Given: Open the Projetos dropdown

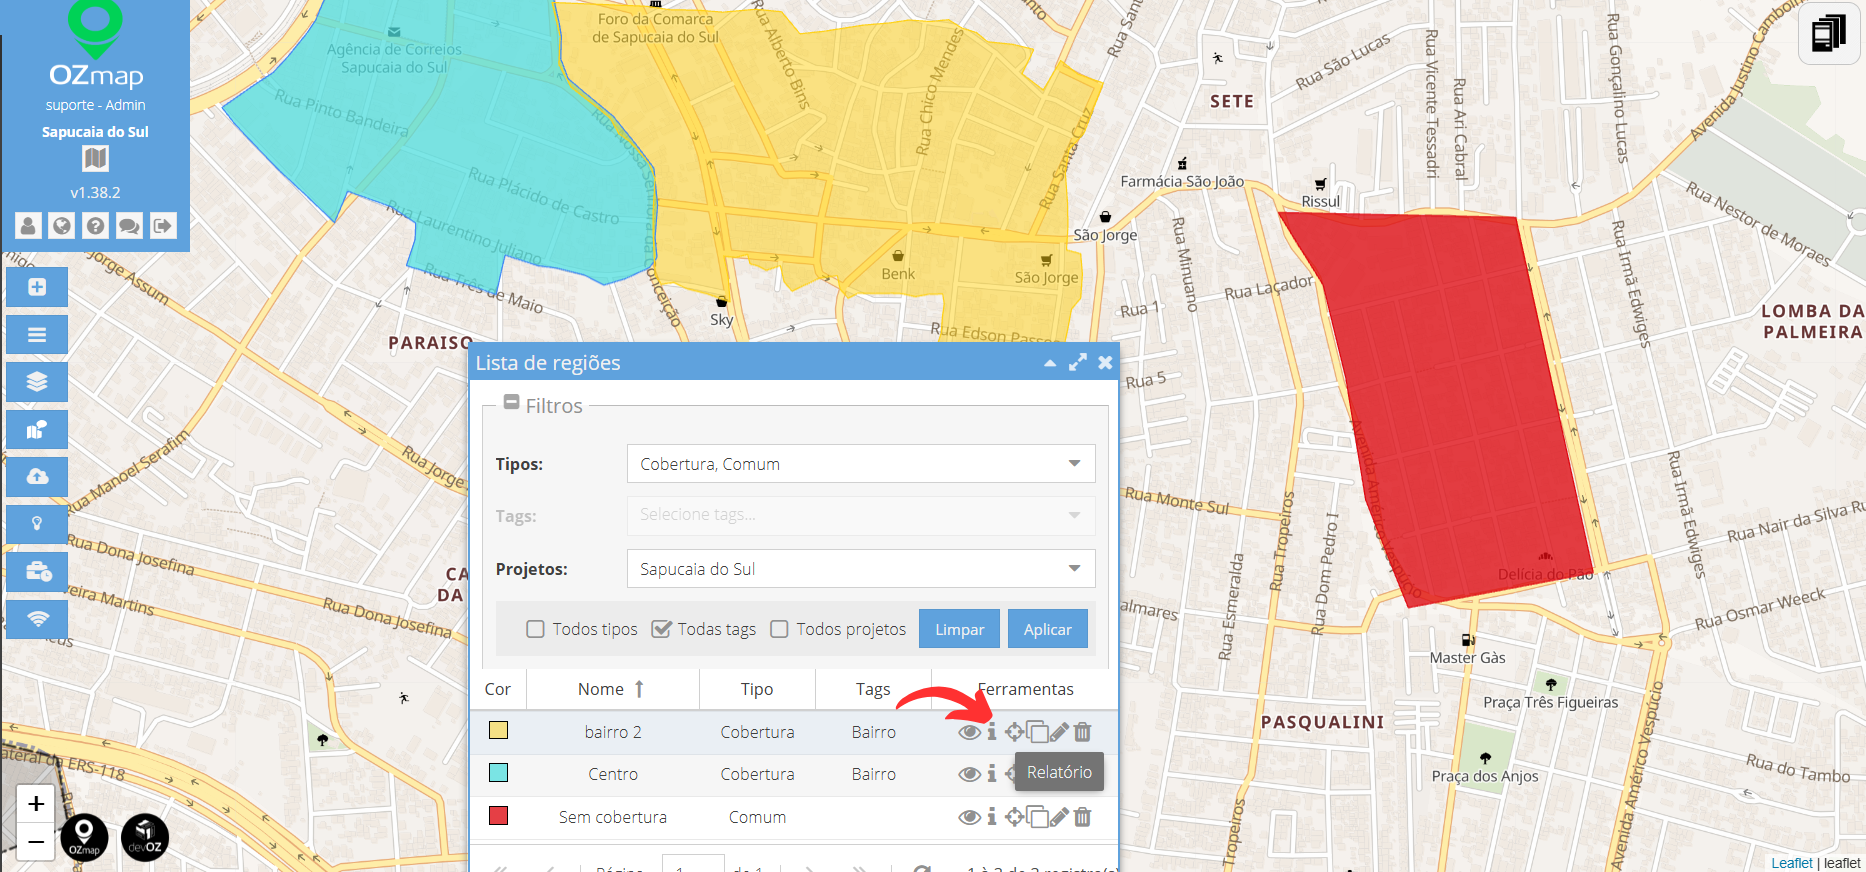Looking at the screenshot, I should click(x=861, y=569).
